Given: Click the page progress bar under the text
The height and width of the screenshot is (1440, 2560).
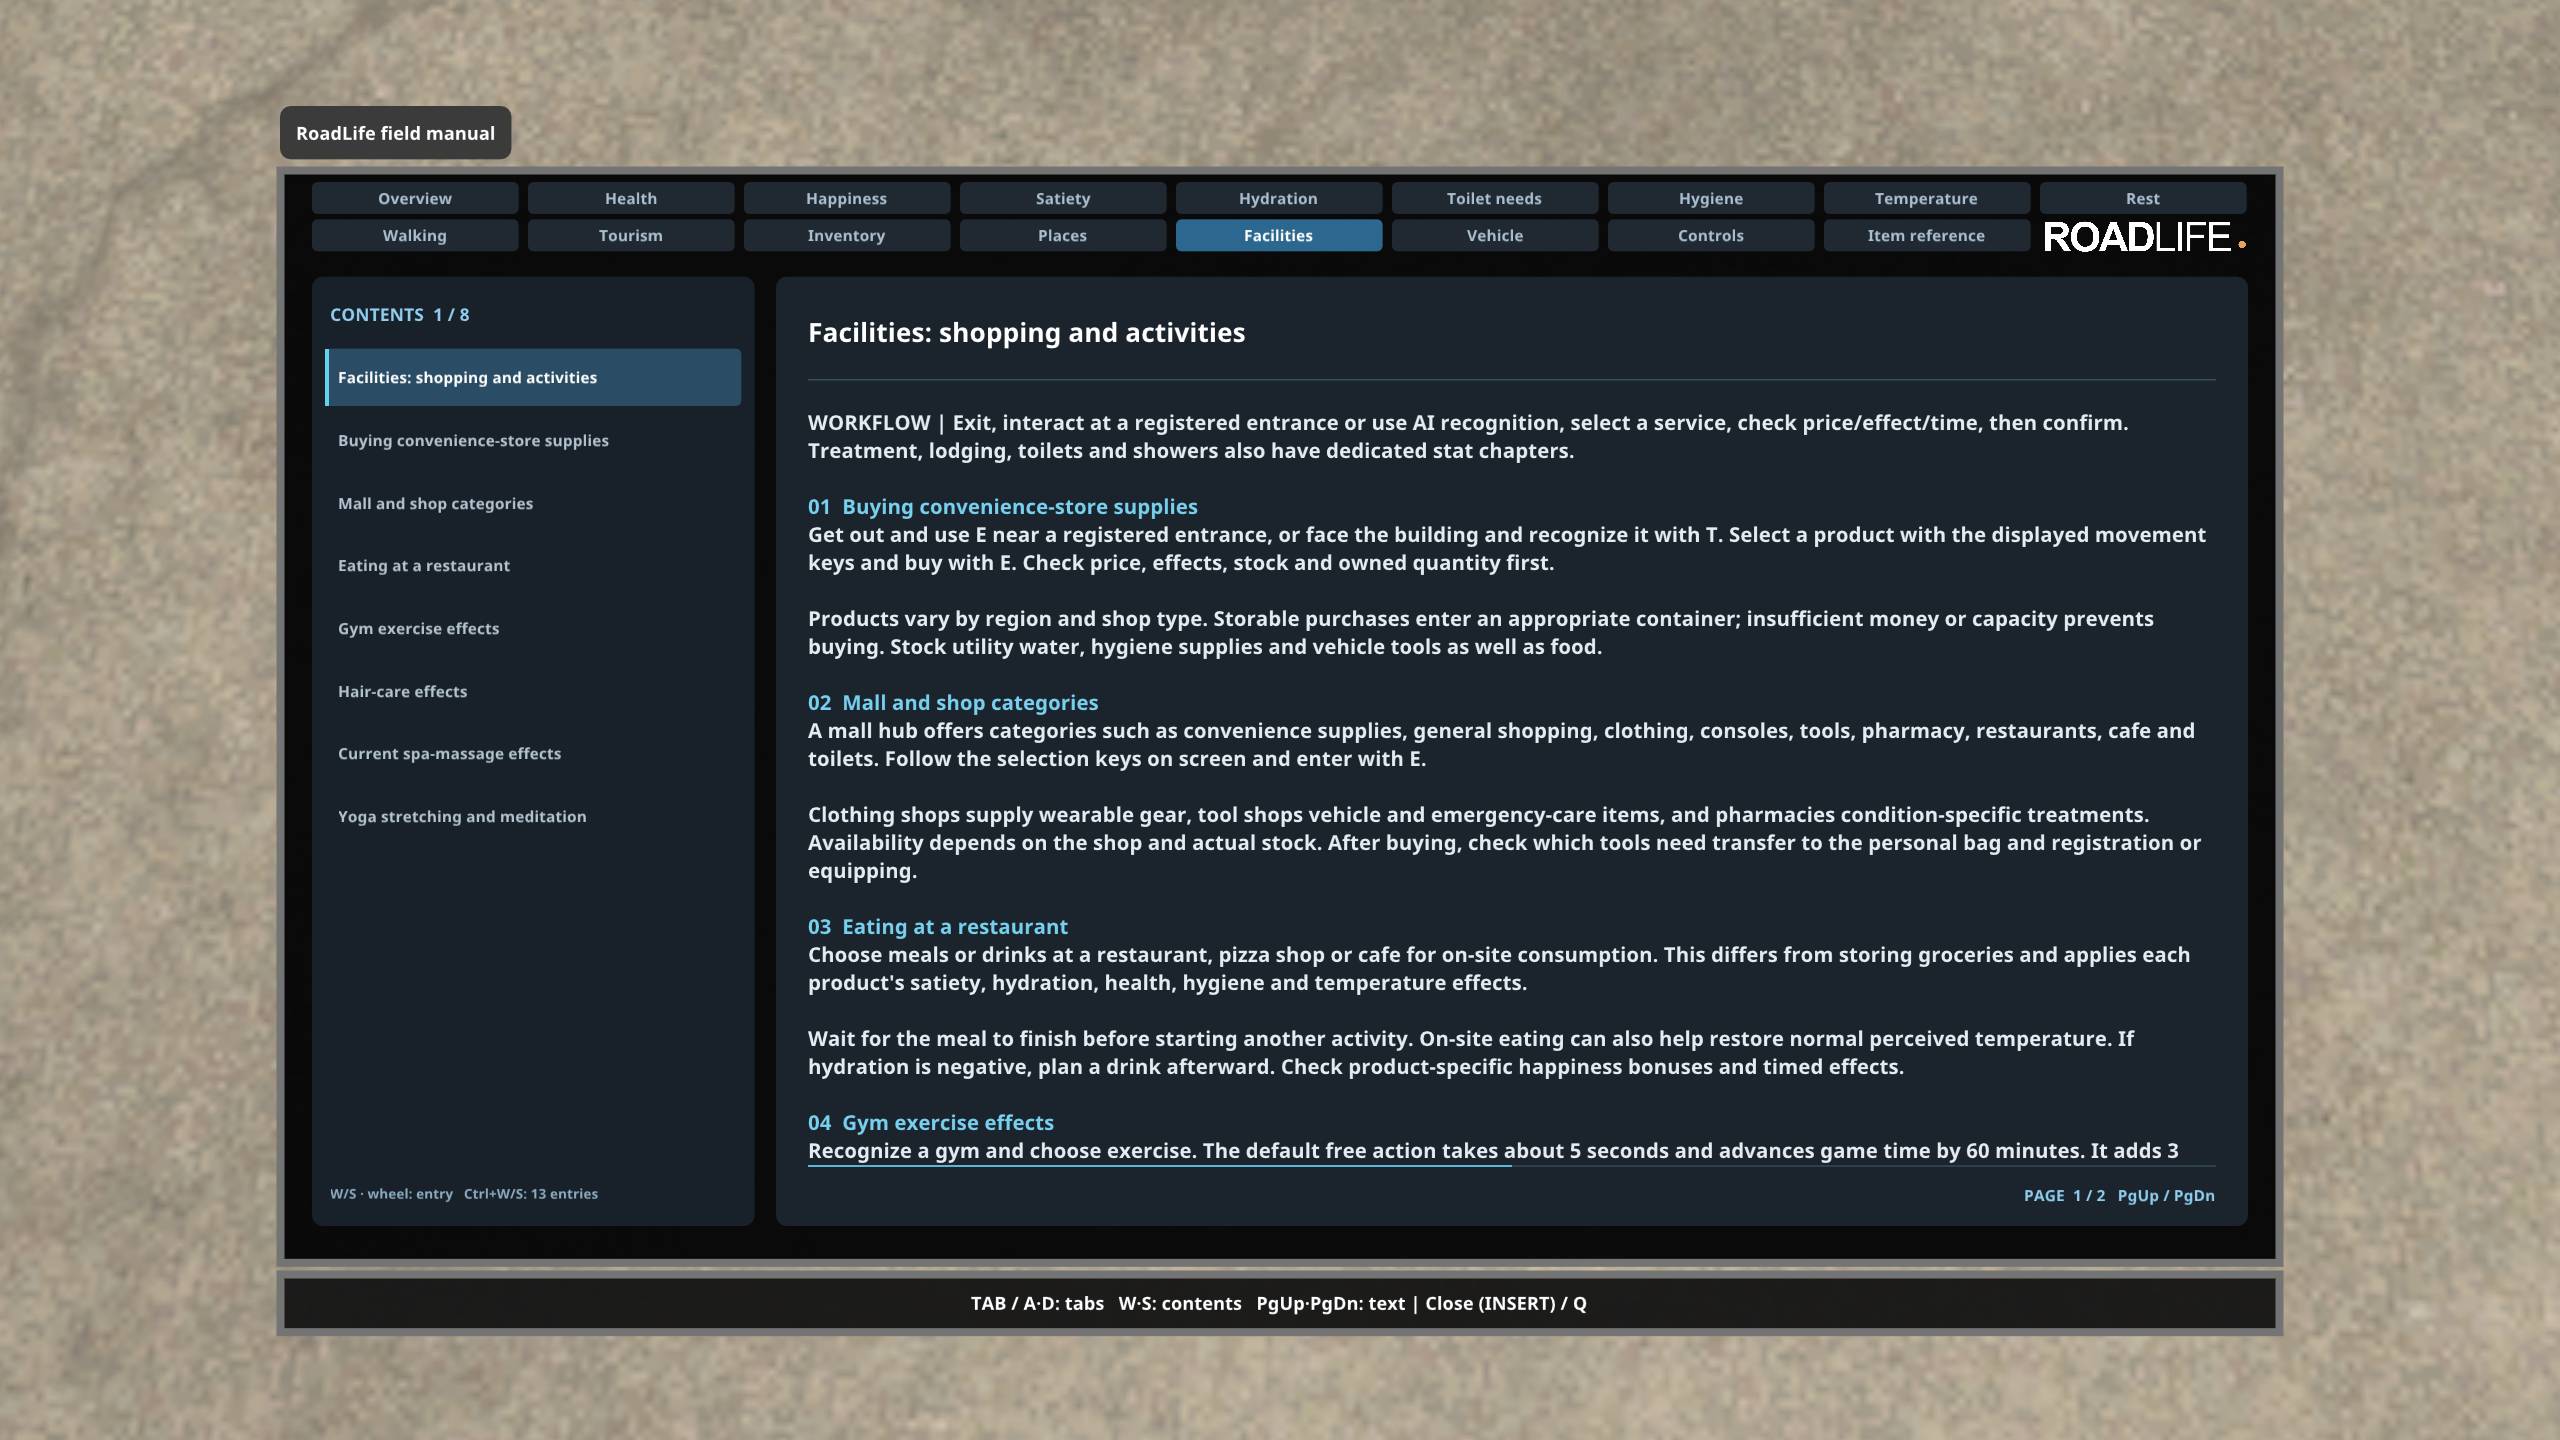Looking at the screenshot, I should (1511, 1166).
